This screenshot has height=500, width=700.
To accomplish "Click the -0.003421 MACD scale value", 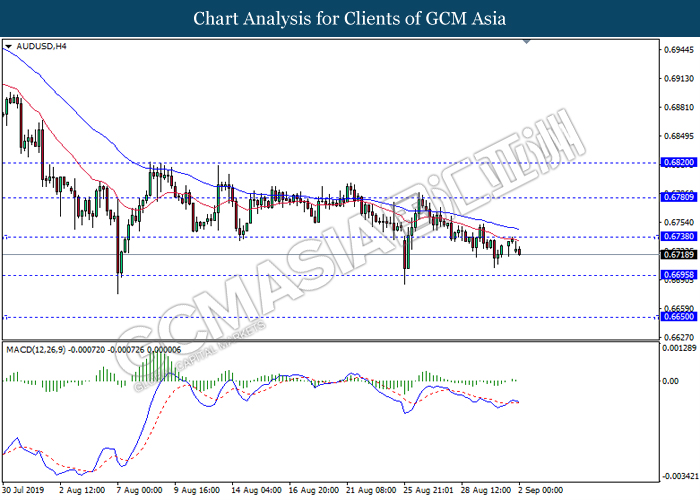I will point(680,476).
